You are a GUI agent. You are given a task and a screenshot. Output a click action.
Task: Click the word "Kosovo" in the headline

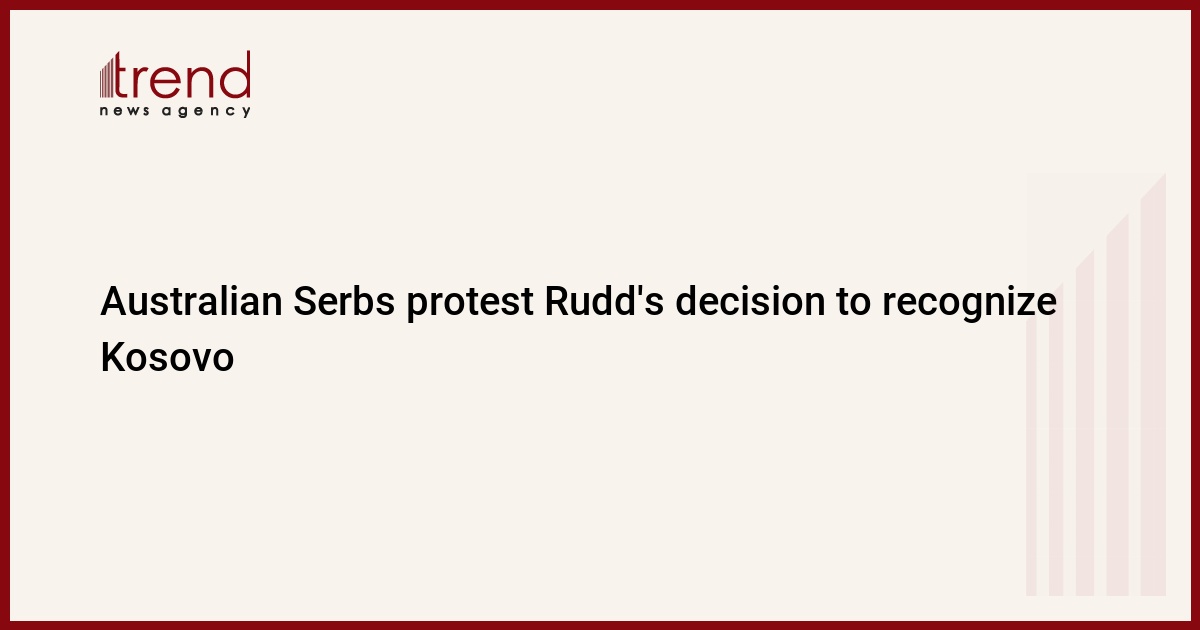pyautogui.click(x=167, y=357)
